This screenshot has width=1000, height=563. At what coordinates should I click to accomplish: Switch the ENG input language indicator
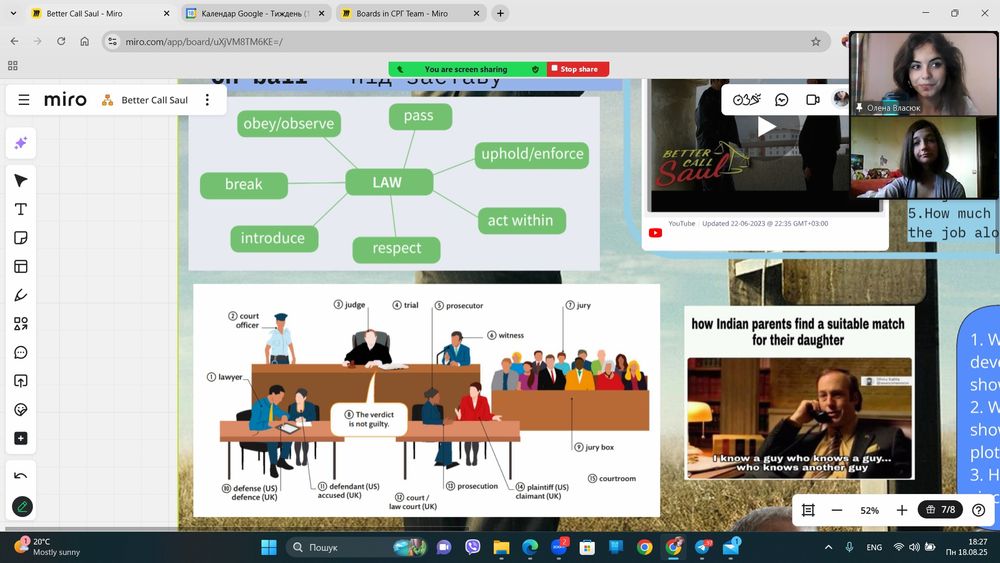(874, 547)
